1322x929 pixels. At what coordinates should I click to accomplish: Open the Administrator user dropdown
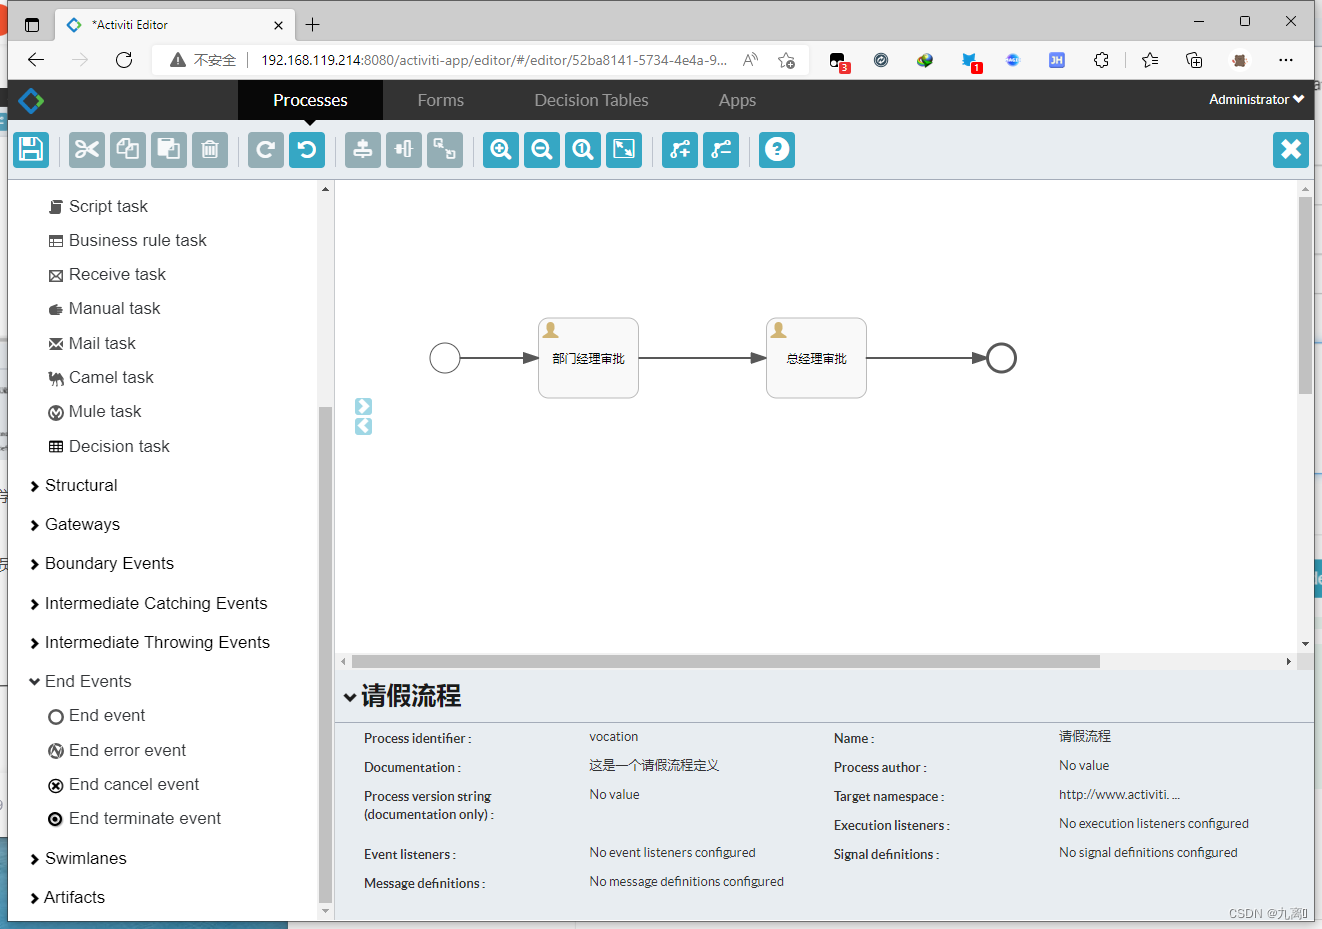[1256, 100]
